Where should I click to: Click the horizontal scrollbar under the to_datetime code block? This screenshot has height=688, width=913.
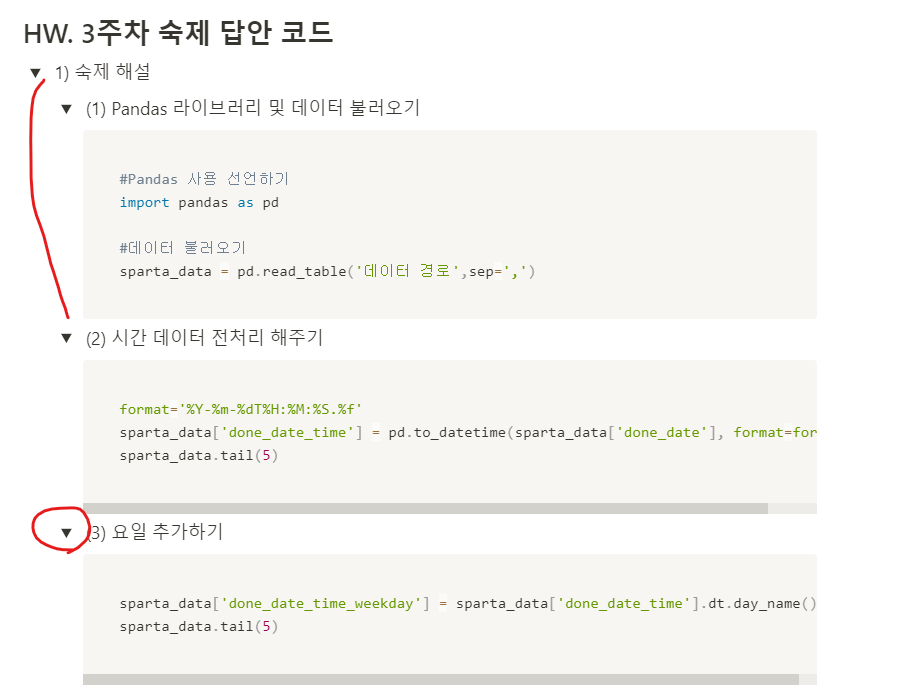(425, 508)
